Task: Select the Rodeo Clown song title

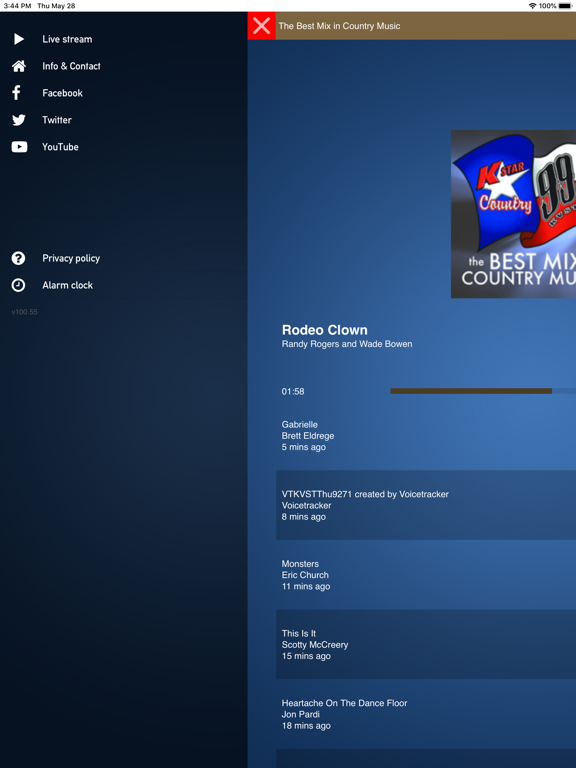Action: point(325,330)
